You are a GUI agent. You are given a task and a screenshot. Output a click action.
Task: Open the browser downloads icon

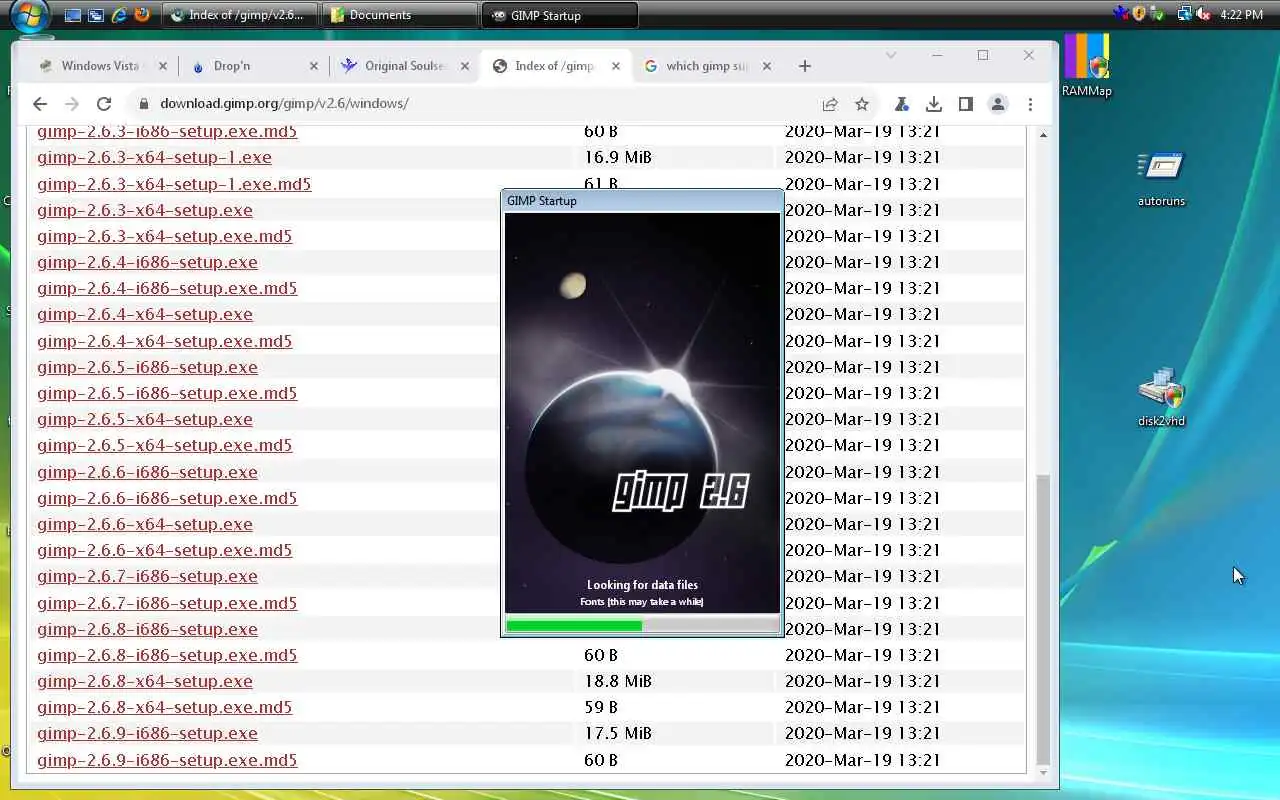click(x=933, y=104)
